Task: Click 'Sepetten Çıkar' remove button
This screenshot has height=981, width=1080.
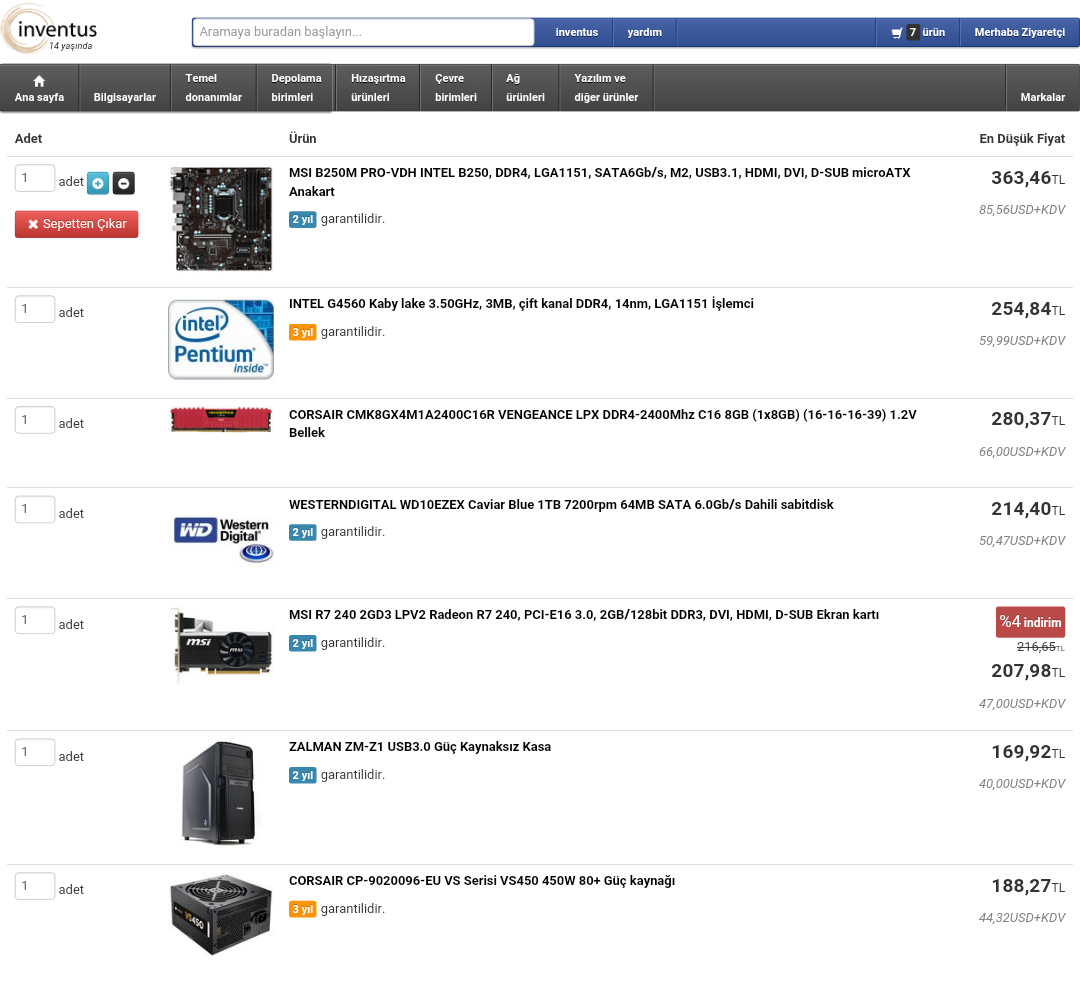Action: click(76, 224)
